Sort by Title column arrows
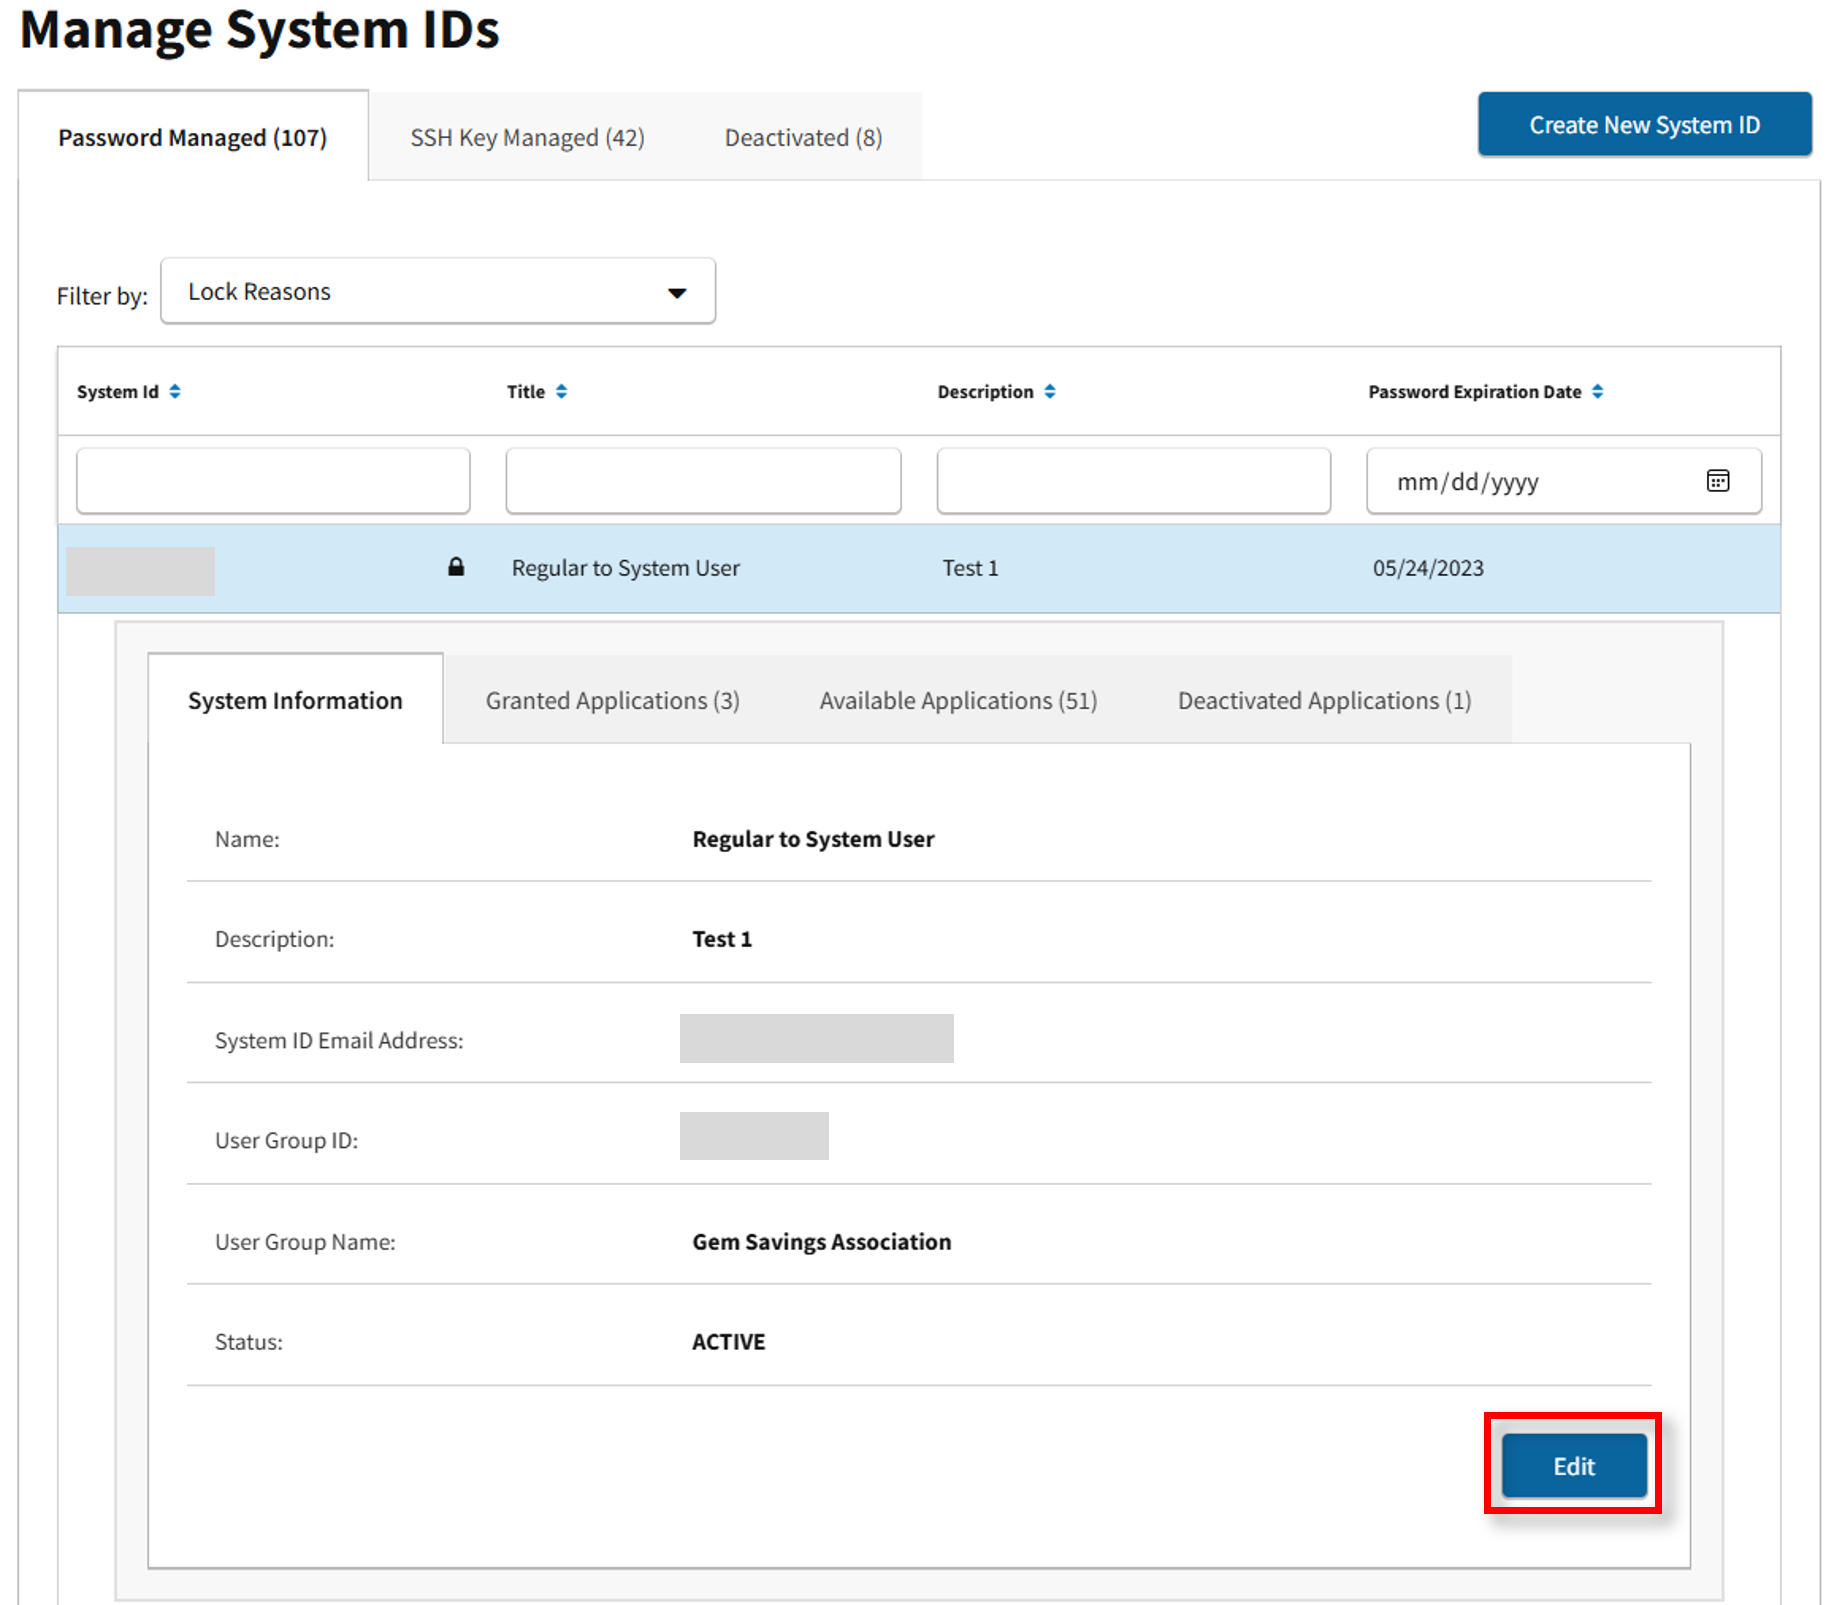Image resolution: width=1834 pixels, height=1605 pixels. [561, 392]
